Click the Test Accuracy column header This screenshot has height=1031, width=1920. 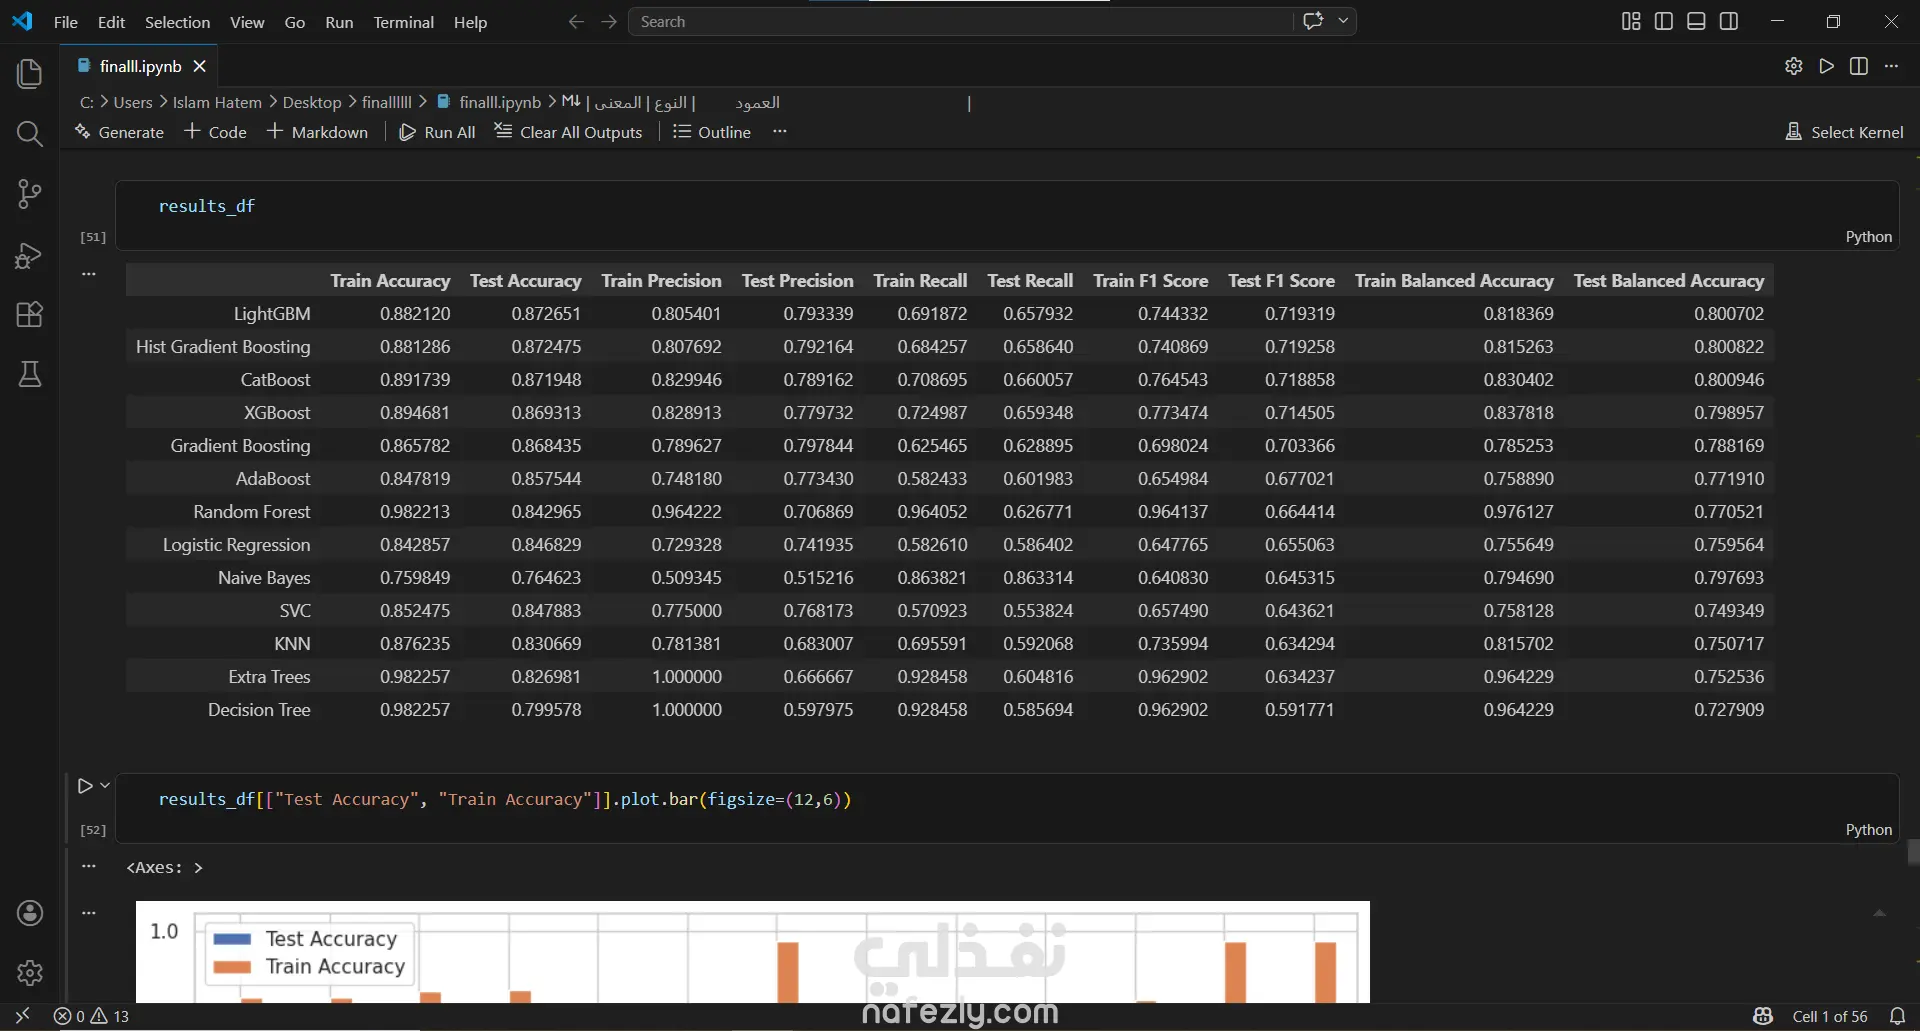525,281
